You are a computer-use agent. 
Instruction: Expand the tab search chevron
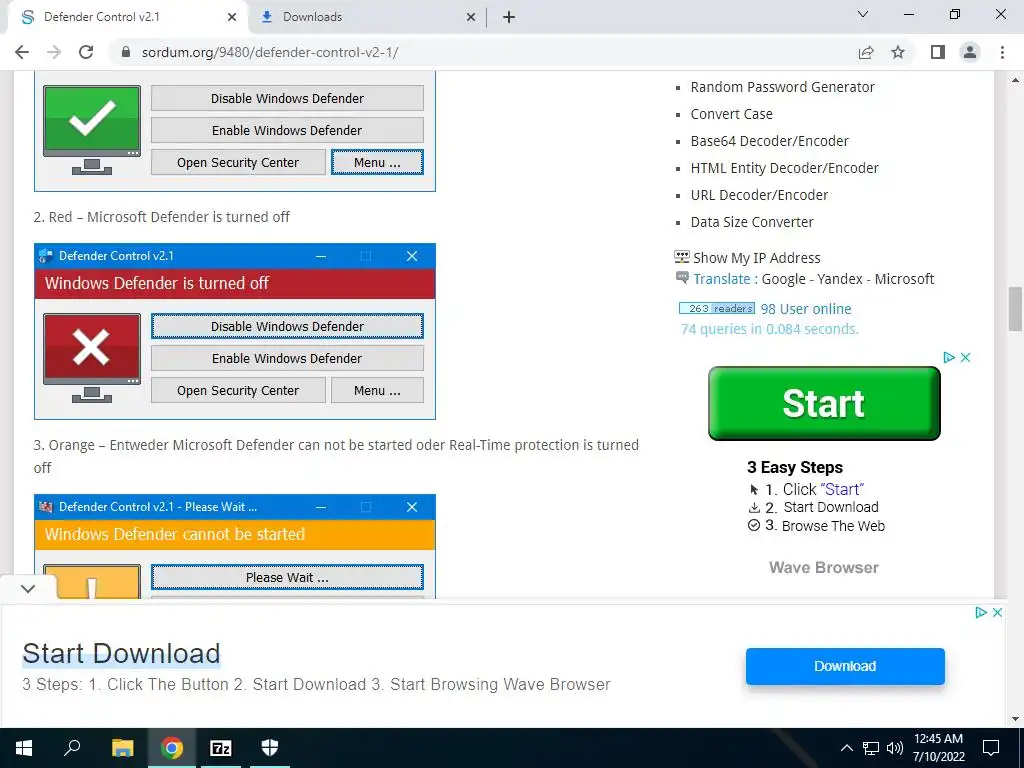point(863,14)
